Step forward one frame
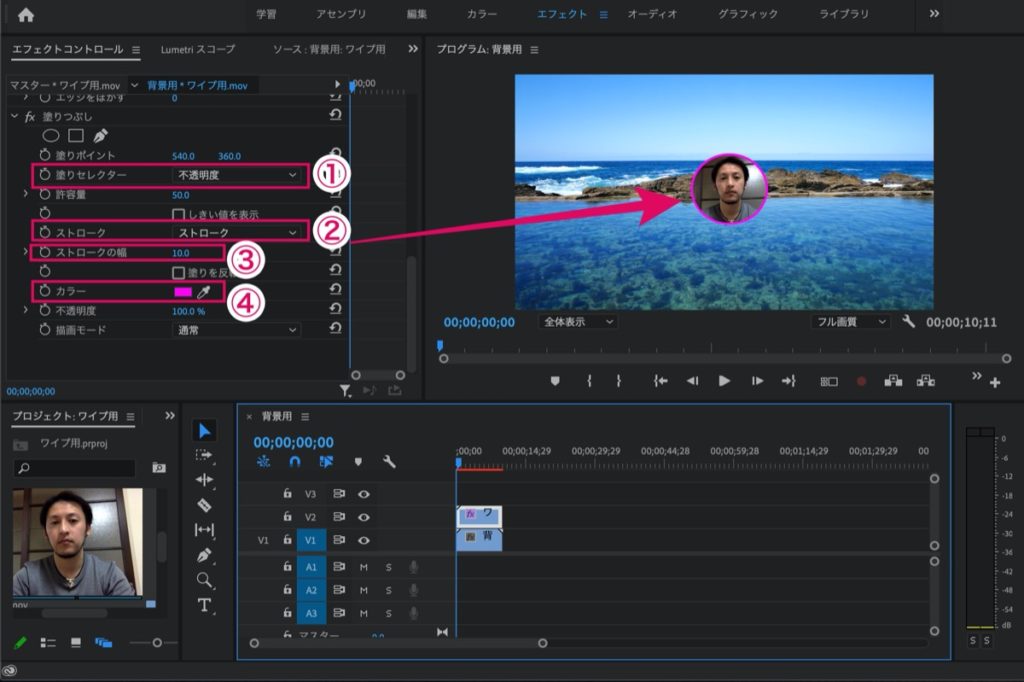Viewport: 1024px width, 682px height. [758, 381]
